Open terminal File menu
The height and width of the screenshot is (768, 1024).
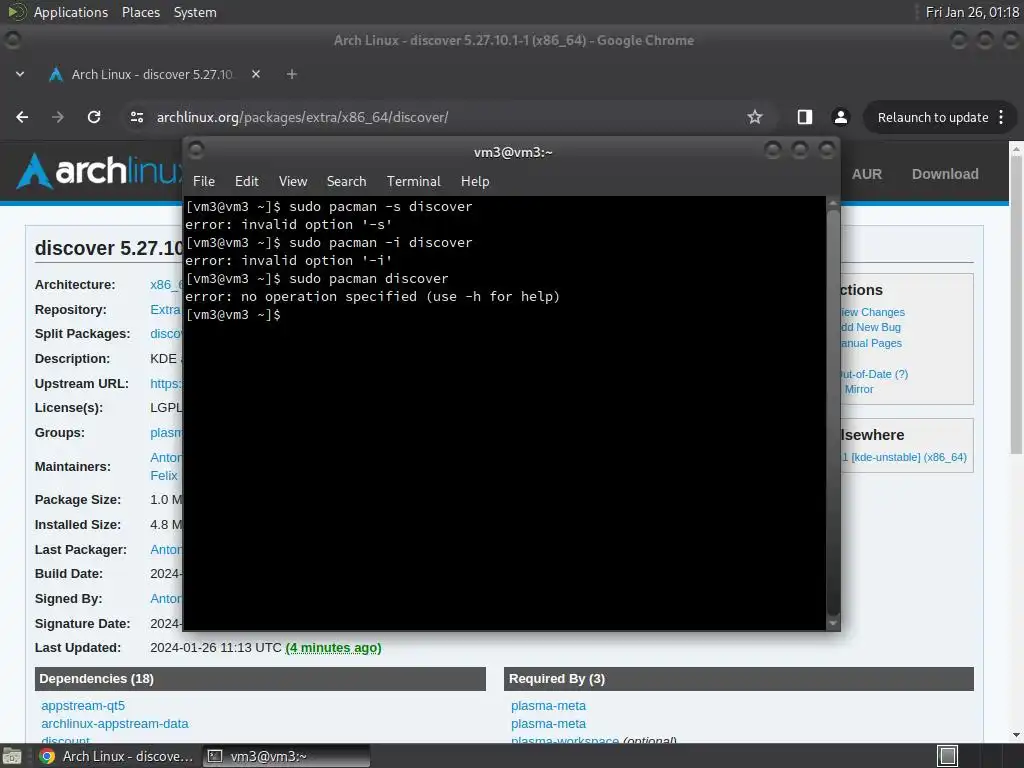pyautogui.click(x=204, y=181)
